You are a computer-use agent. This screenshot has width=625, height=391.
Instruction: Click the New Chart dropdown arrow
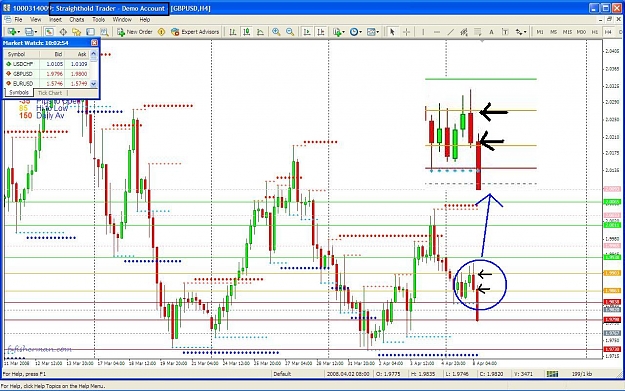(x=18, y=32)
